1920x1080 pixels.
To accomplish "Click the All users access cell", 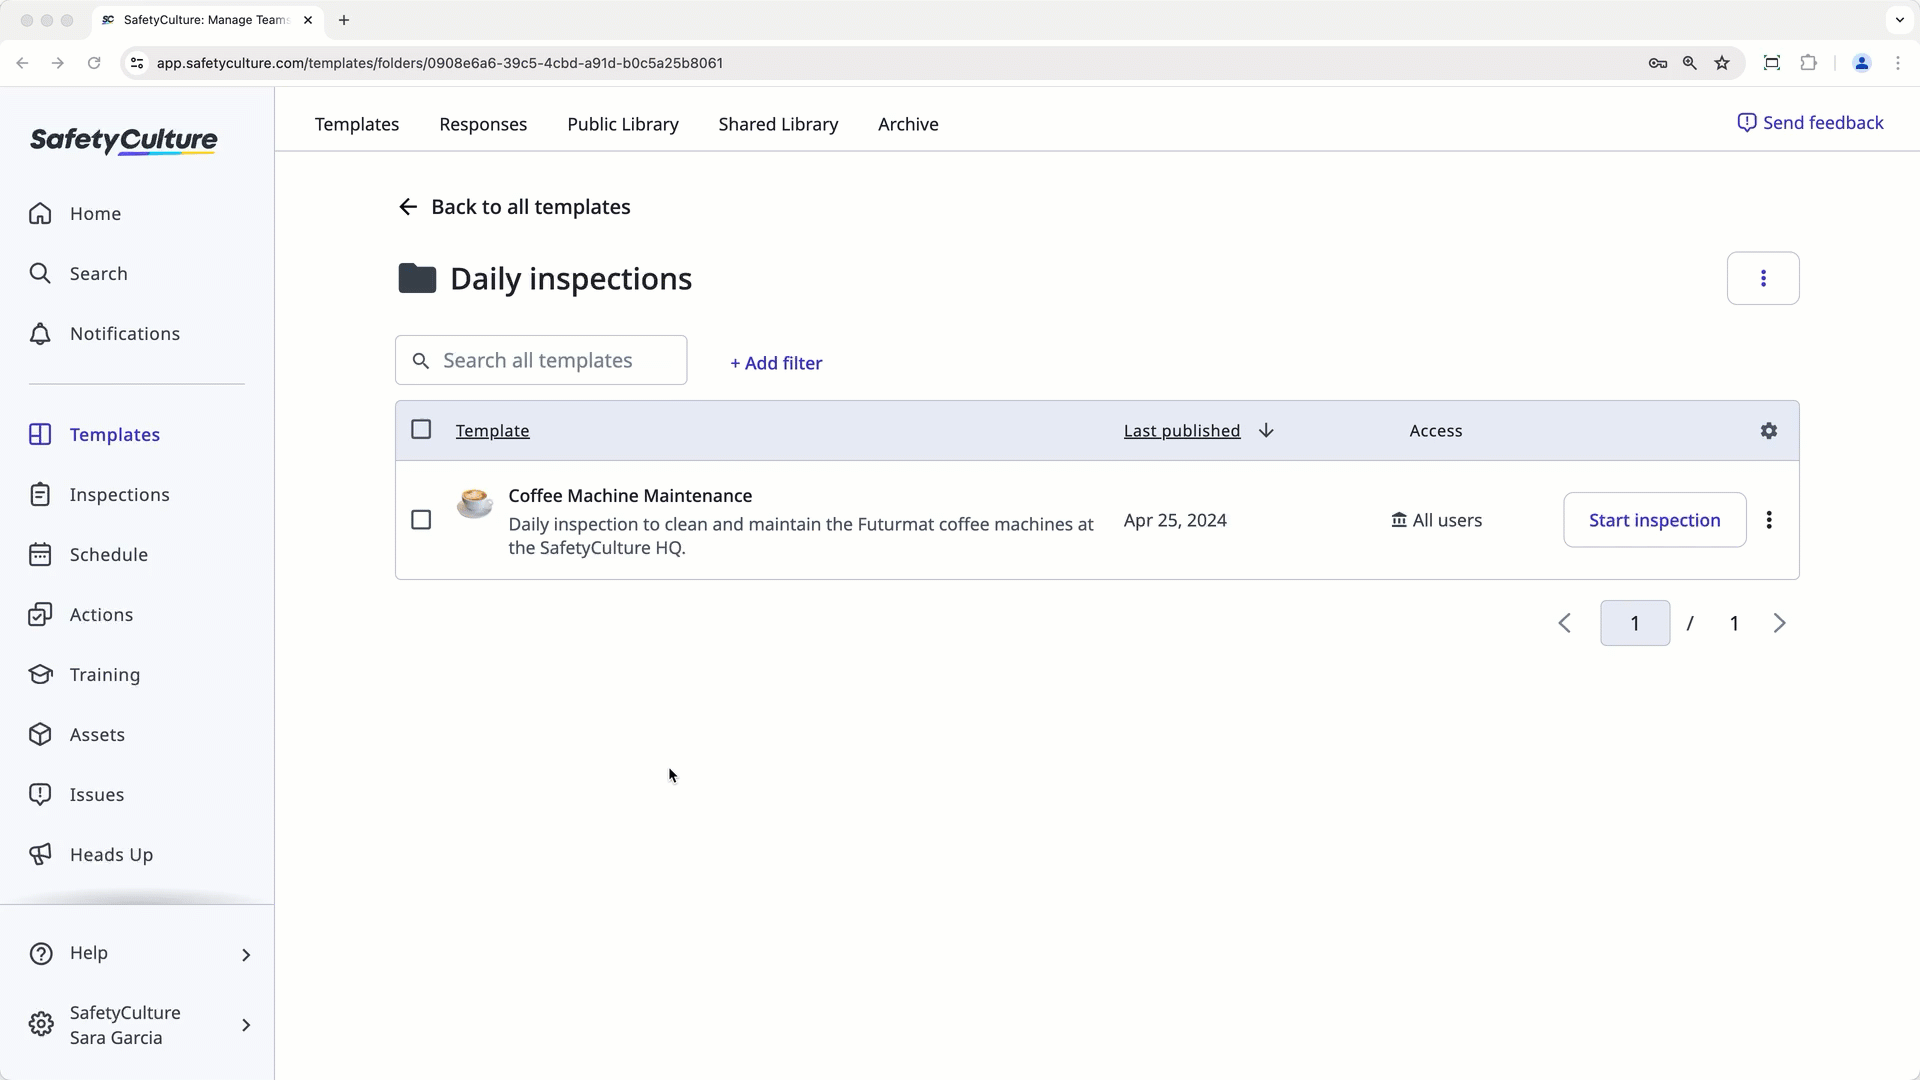I will (1437, 521).
